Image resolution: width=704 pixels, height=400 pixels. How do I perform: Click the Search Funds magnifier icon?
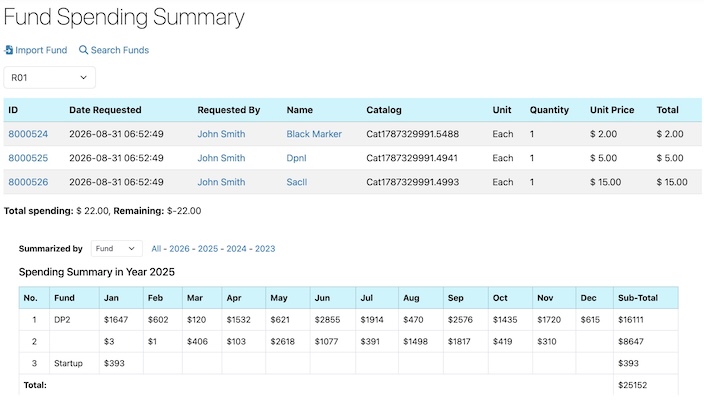(83, 50)
